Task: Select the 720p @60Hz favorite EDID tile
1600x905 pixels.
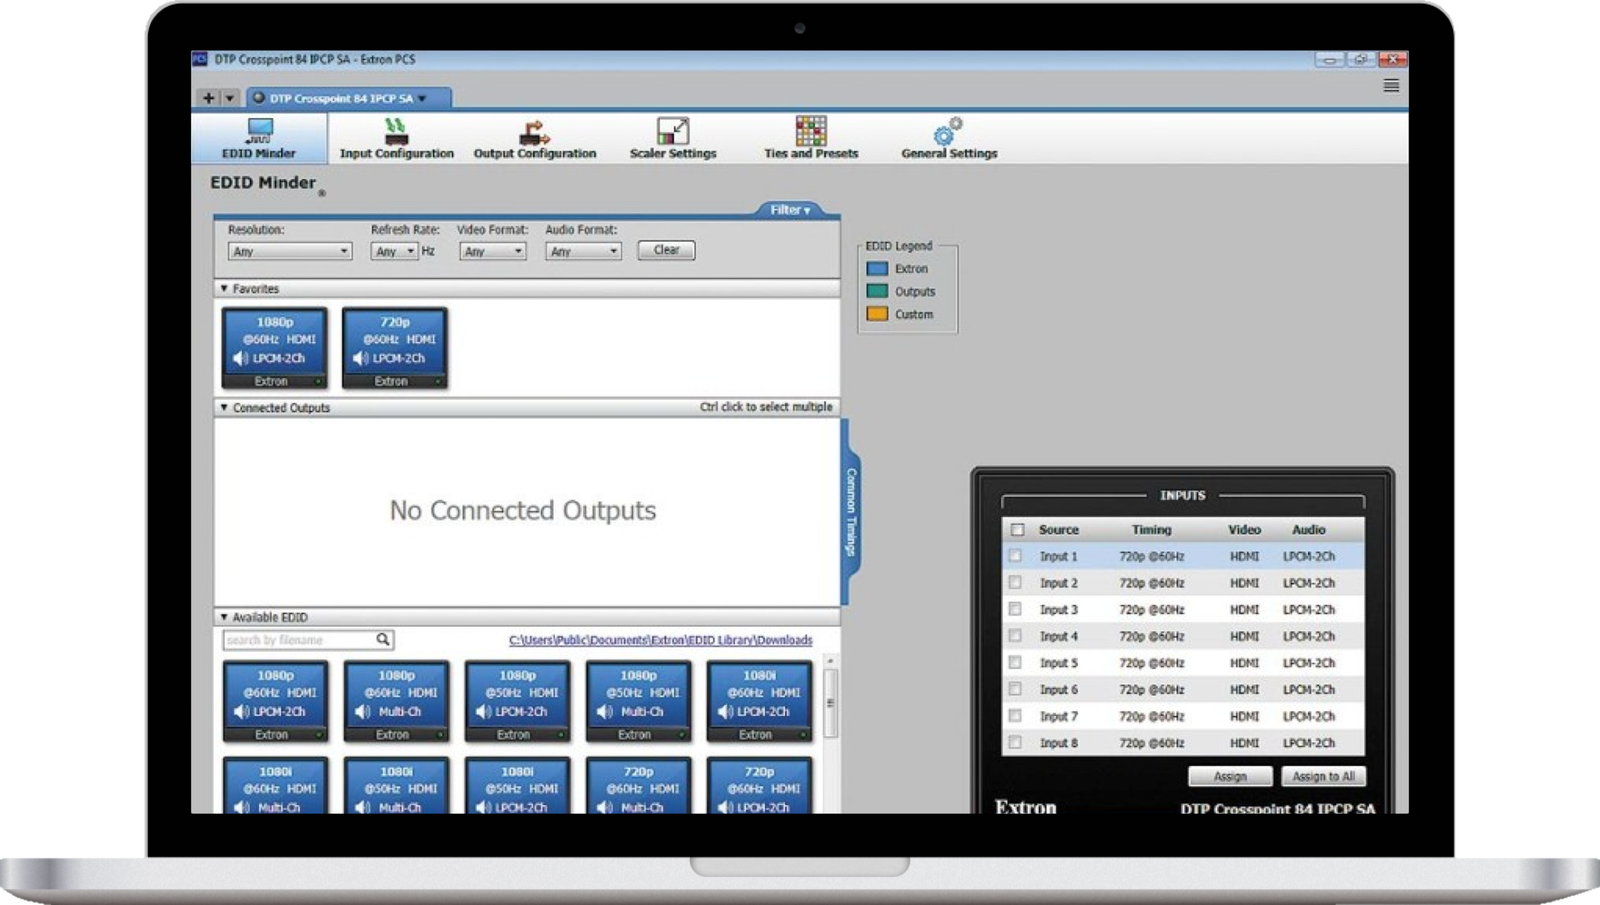Action: [395, 348]
